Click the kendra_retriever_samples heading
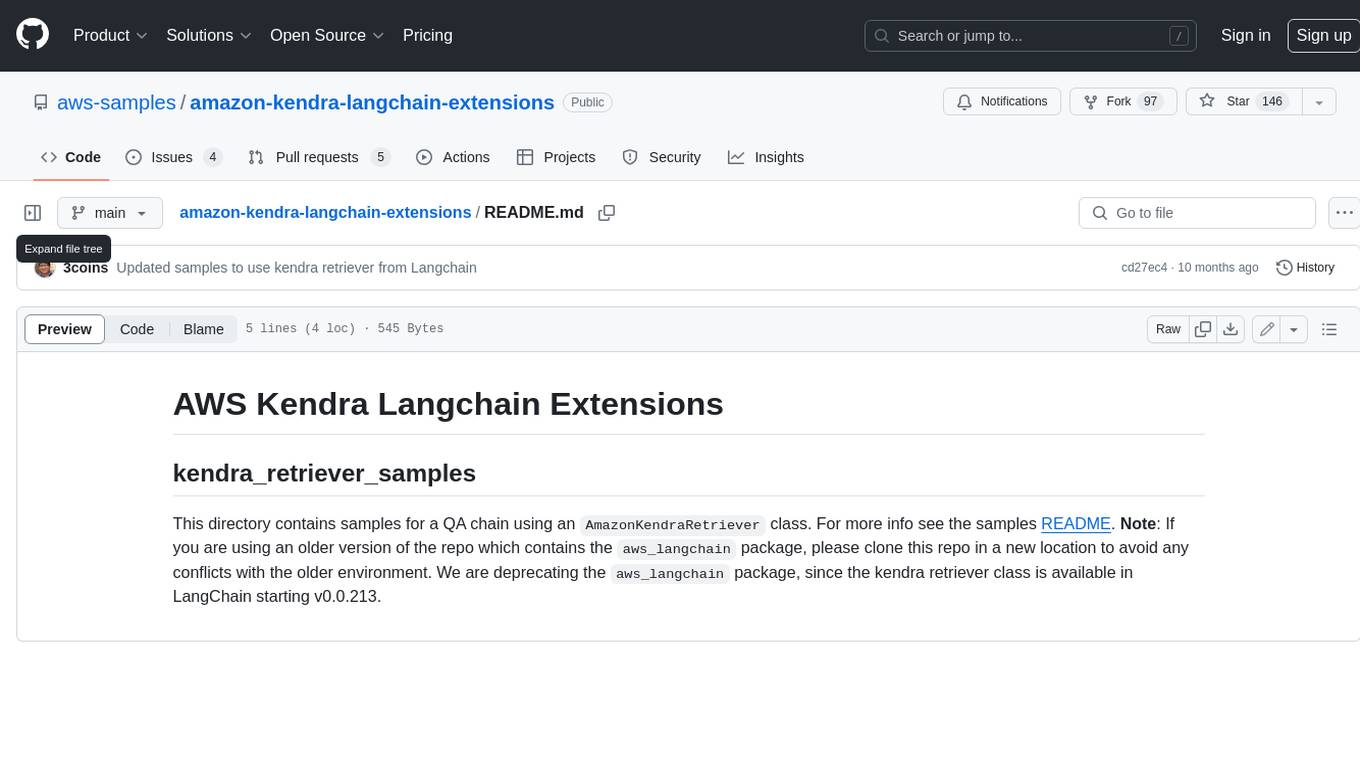Screen dimensions: 1360x764 pos(324,473)
